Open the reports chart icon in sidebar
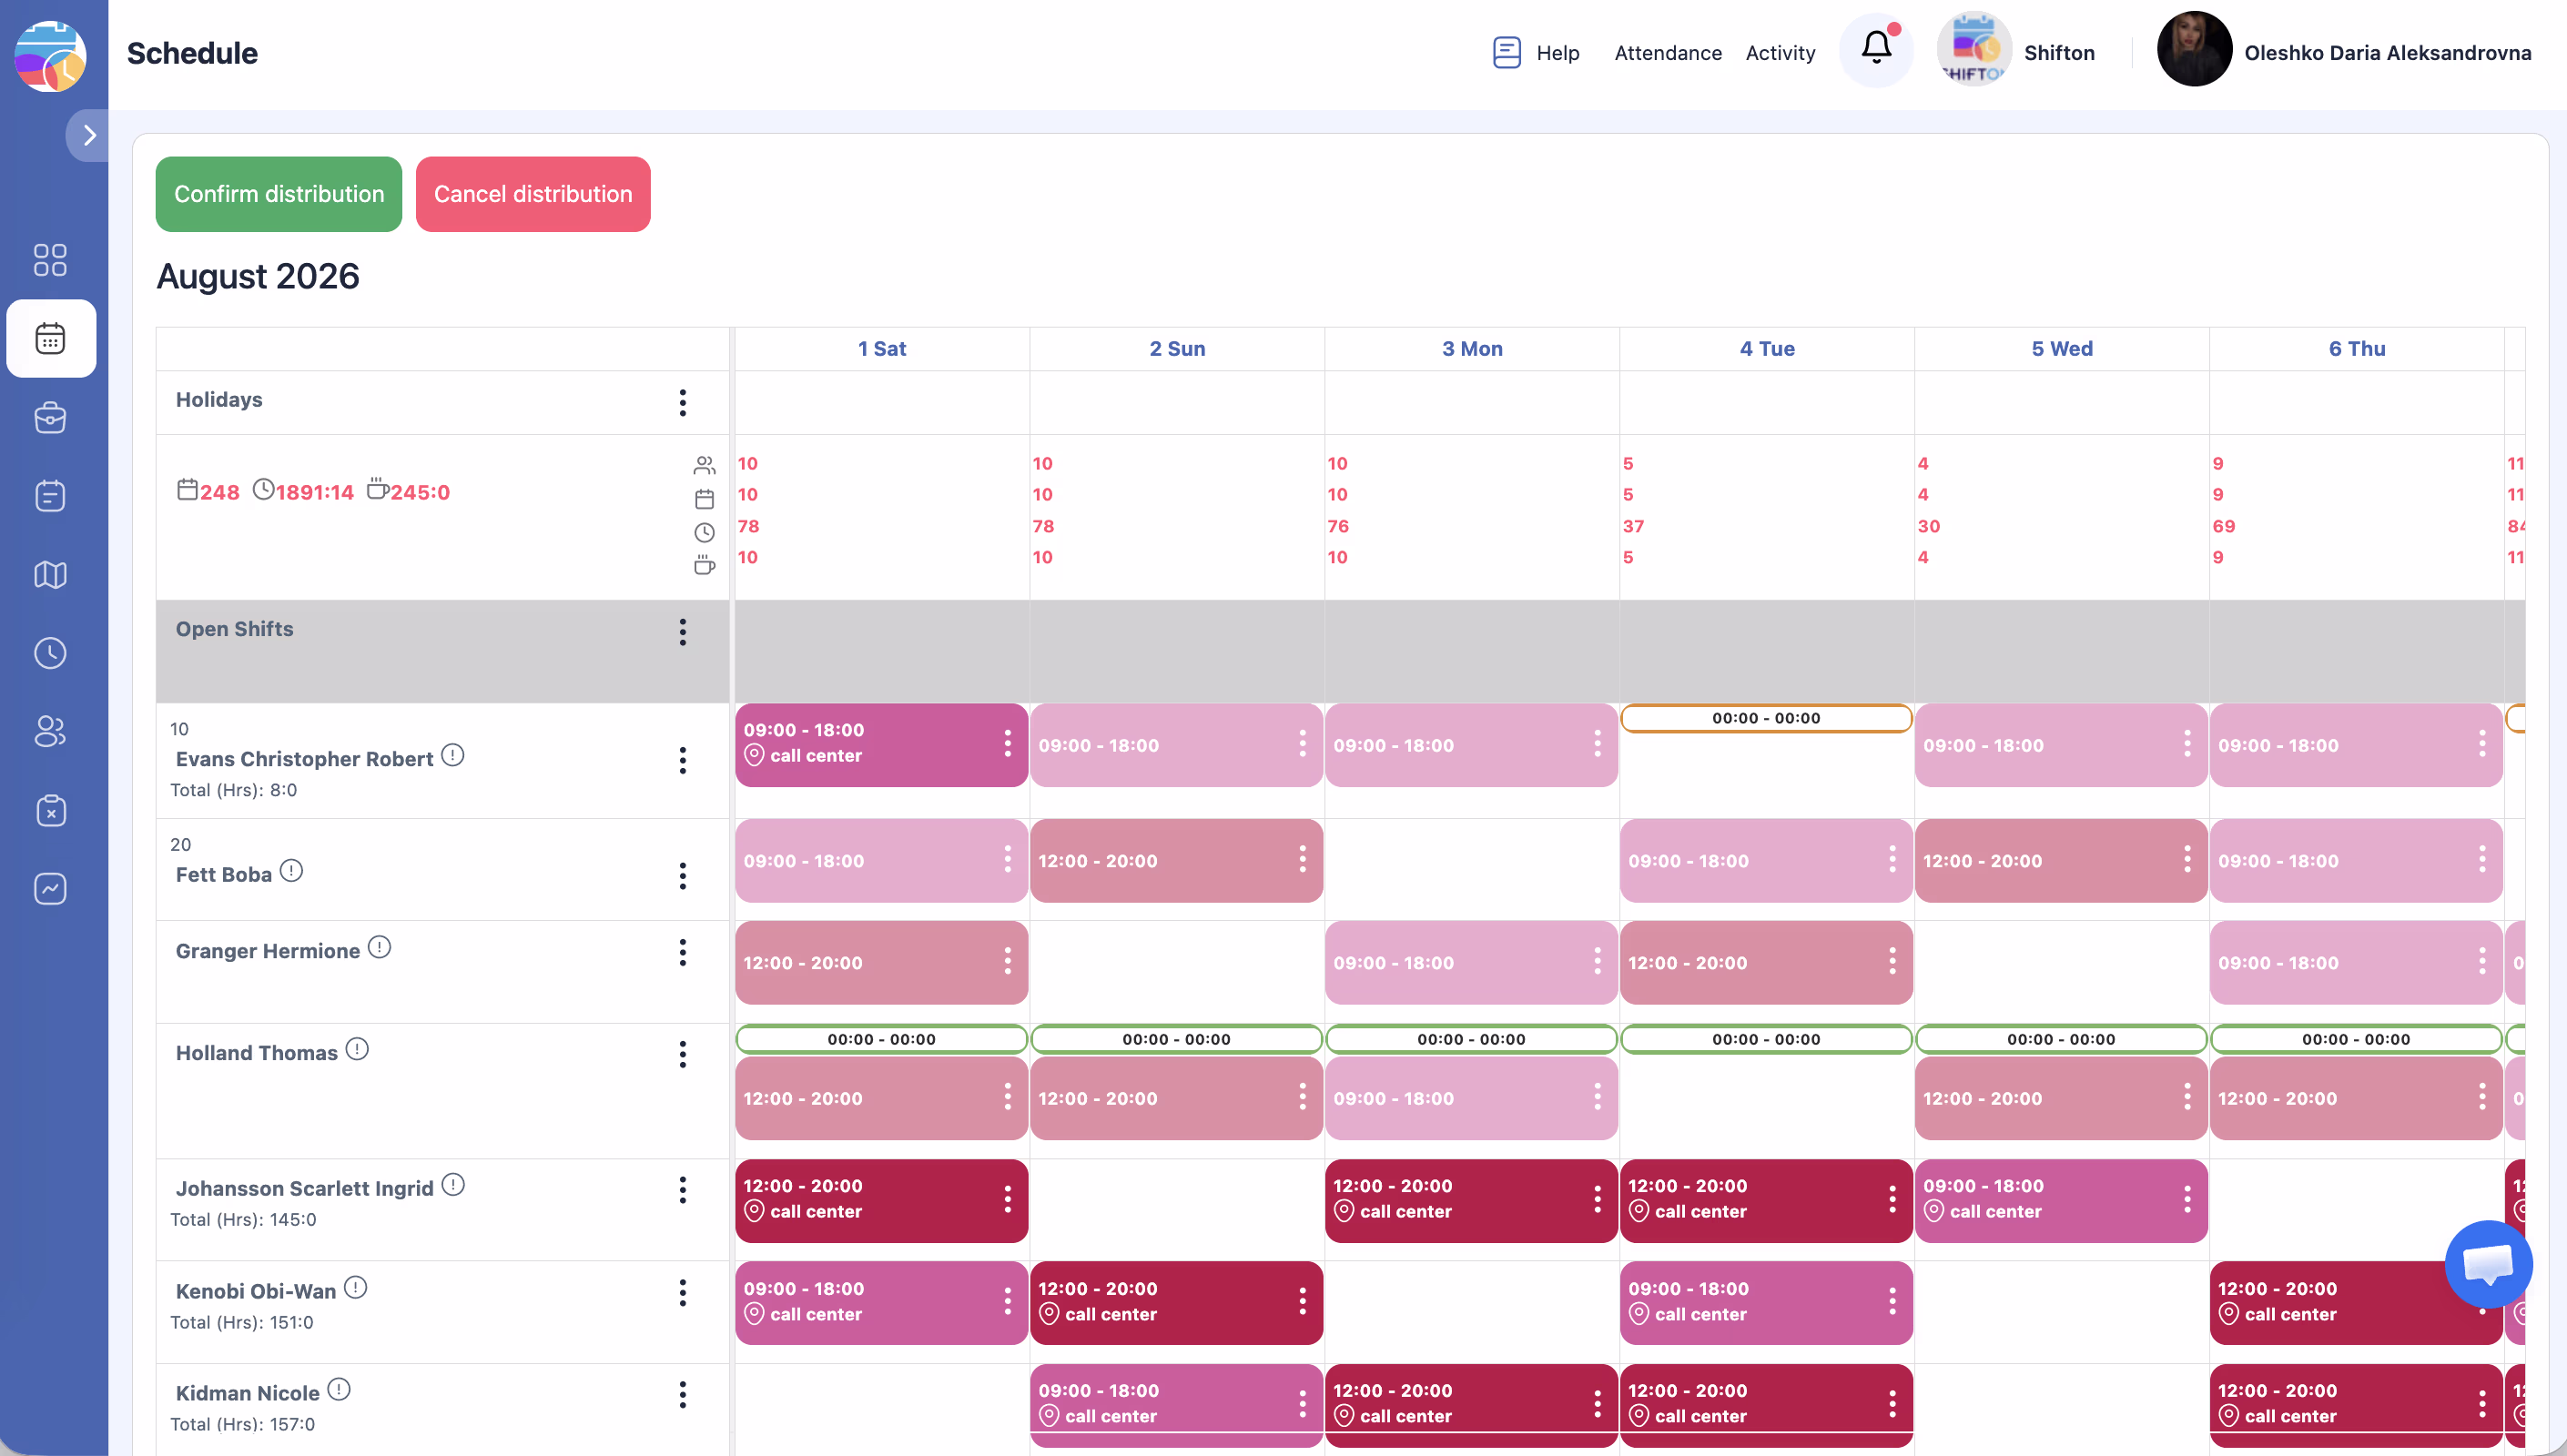Screen dimensions: 2567x1456 tap(50, 889)
